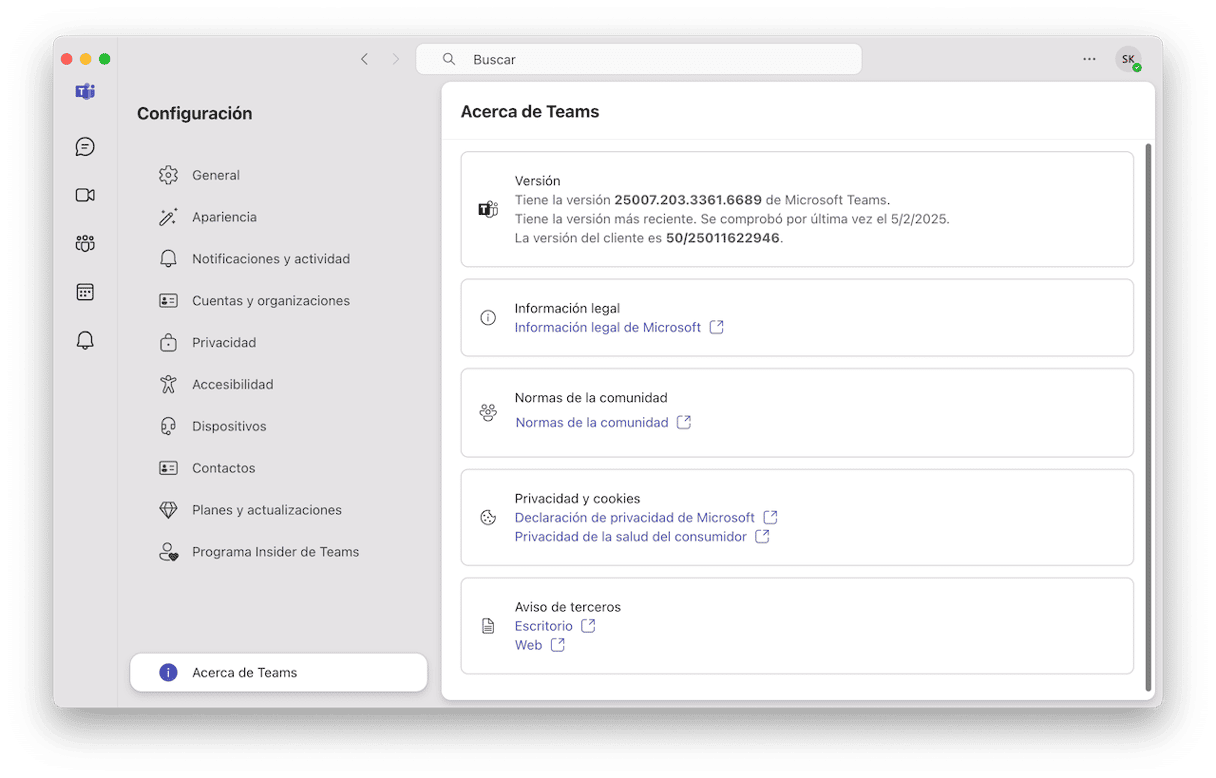Open the video Meet icon in the sidebar
The width and height of the screenshot is (1216, 778).
[x=85, y=195]
